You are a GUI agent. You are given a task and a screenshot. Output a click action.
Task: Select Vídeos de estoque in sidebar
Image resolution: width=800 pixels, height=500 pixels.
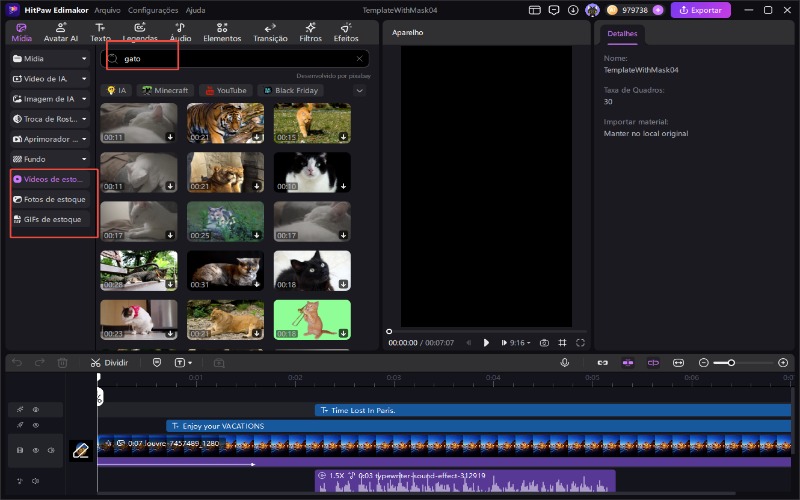pyautogui.click(x=49, y=179)
